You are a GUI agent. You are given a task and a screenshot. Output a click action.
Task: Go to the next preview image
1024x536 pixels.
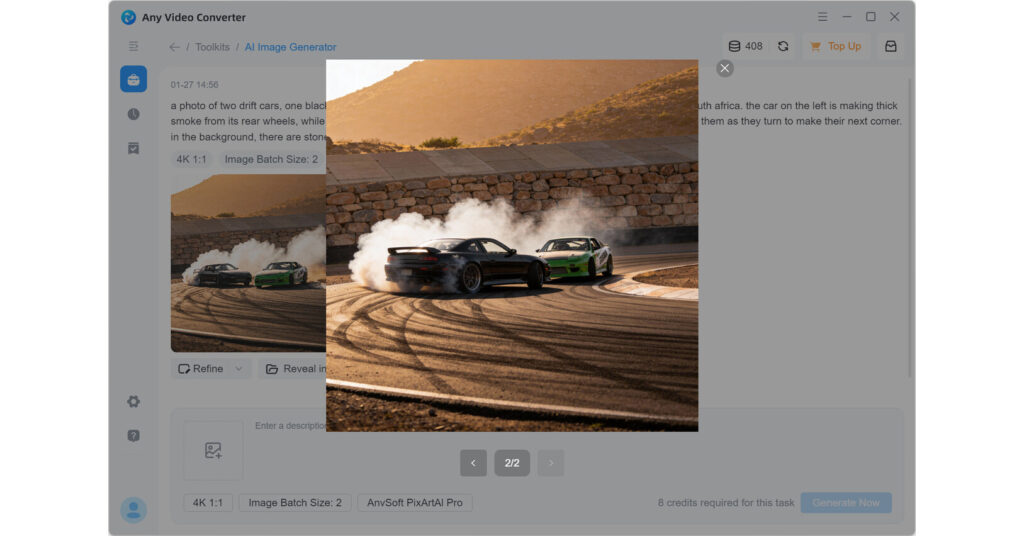(551, 463)
